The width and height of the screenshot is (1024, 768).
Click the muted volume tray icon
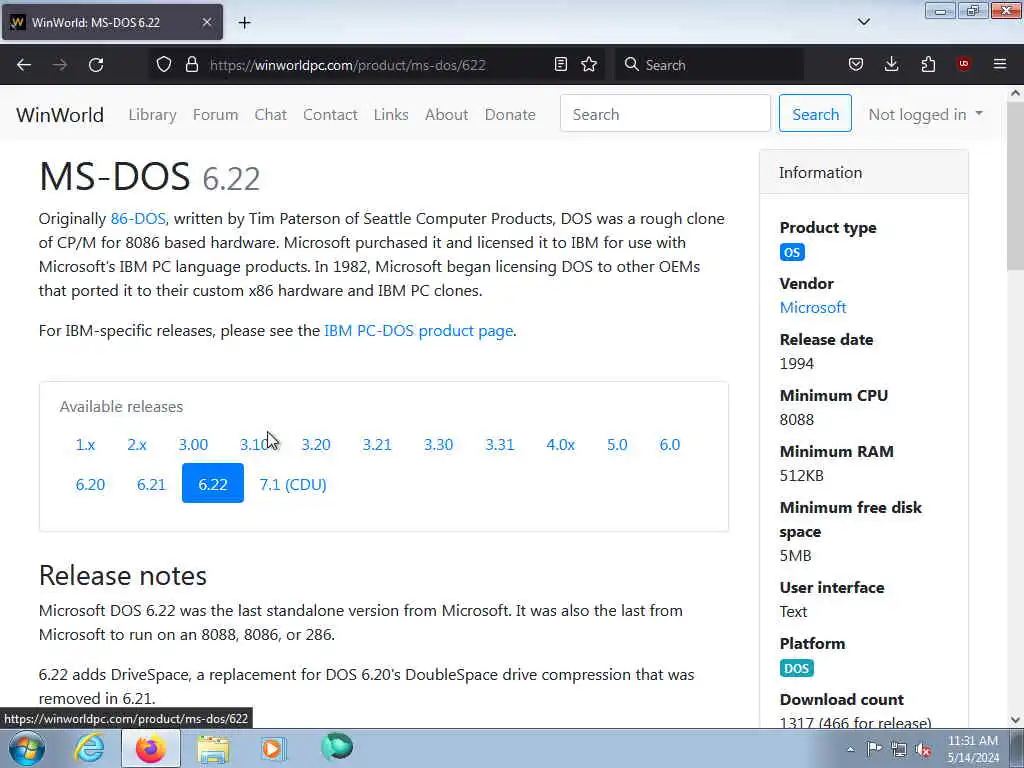point(923,749)
